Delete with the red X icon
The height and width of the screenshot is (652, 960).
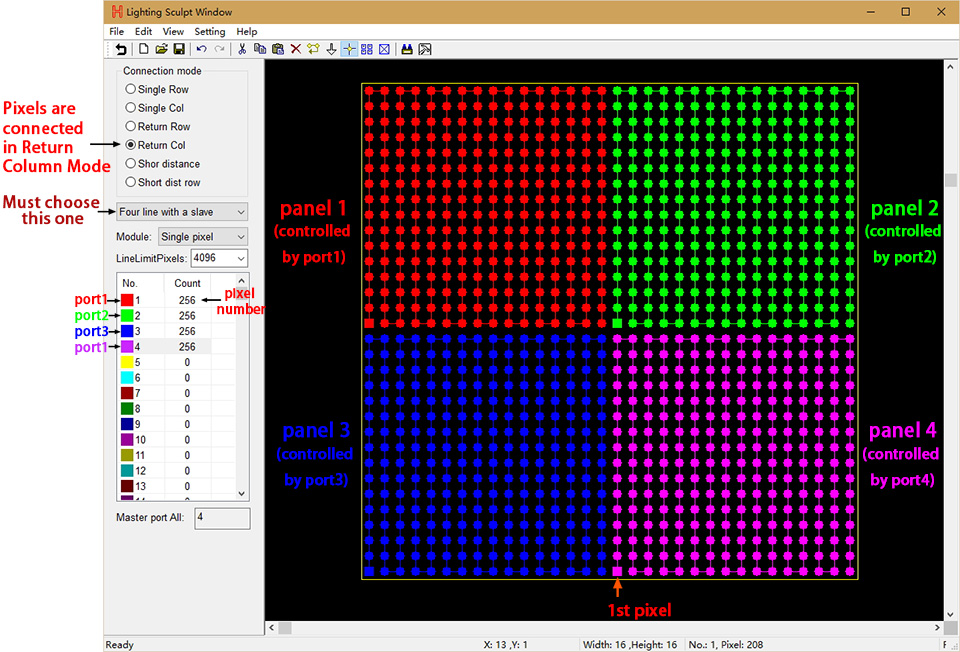tap(296, 49)
